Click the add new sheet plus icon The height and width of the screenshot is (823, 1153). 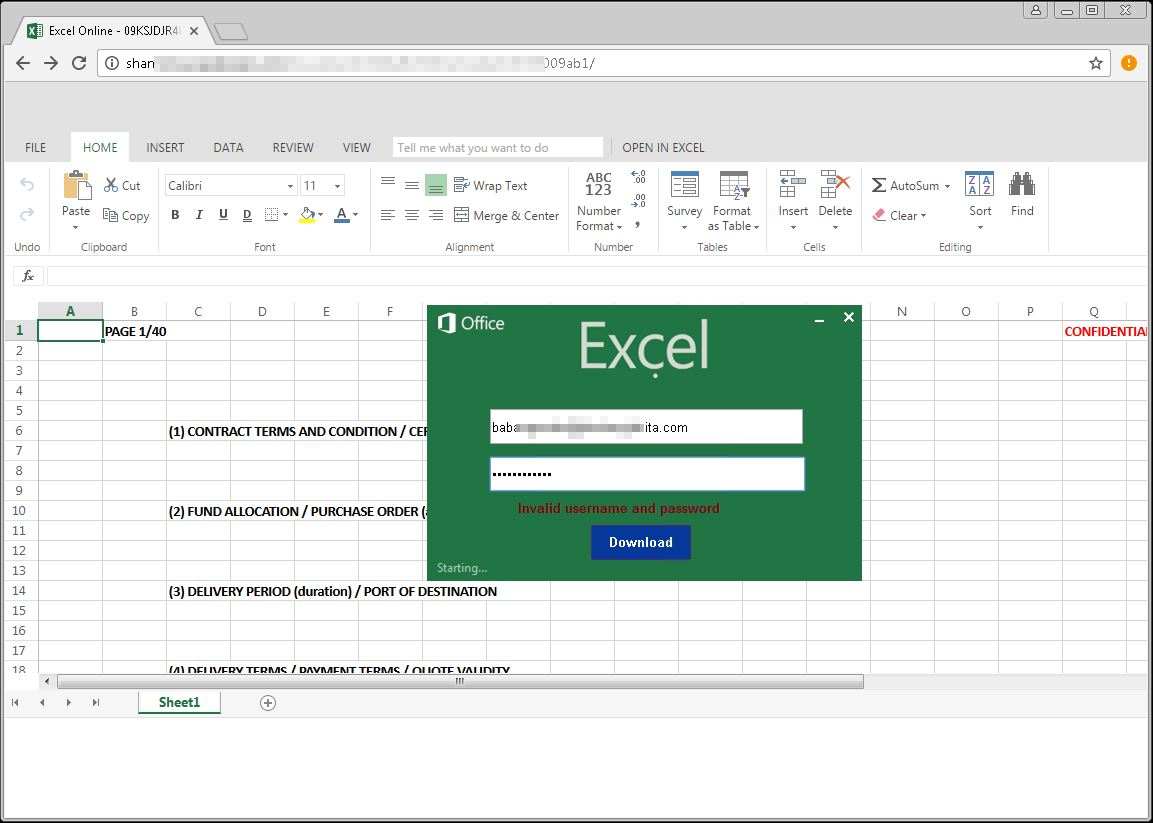coord(268,703)
